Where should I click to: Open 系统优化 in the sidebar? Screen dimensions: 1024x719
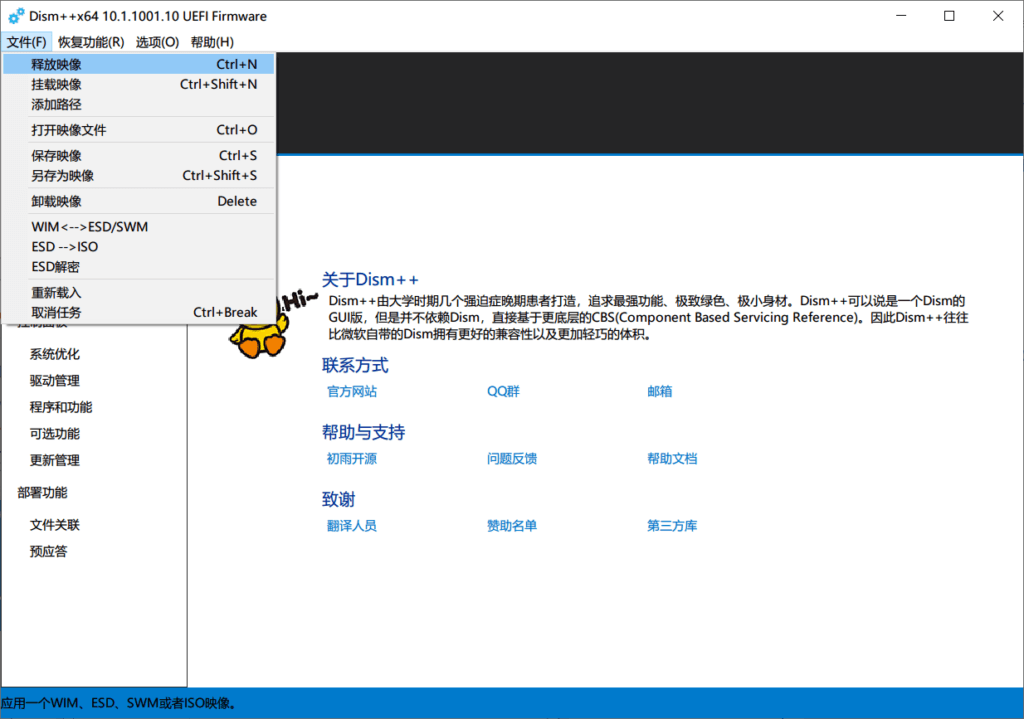coord(55,354)
